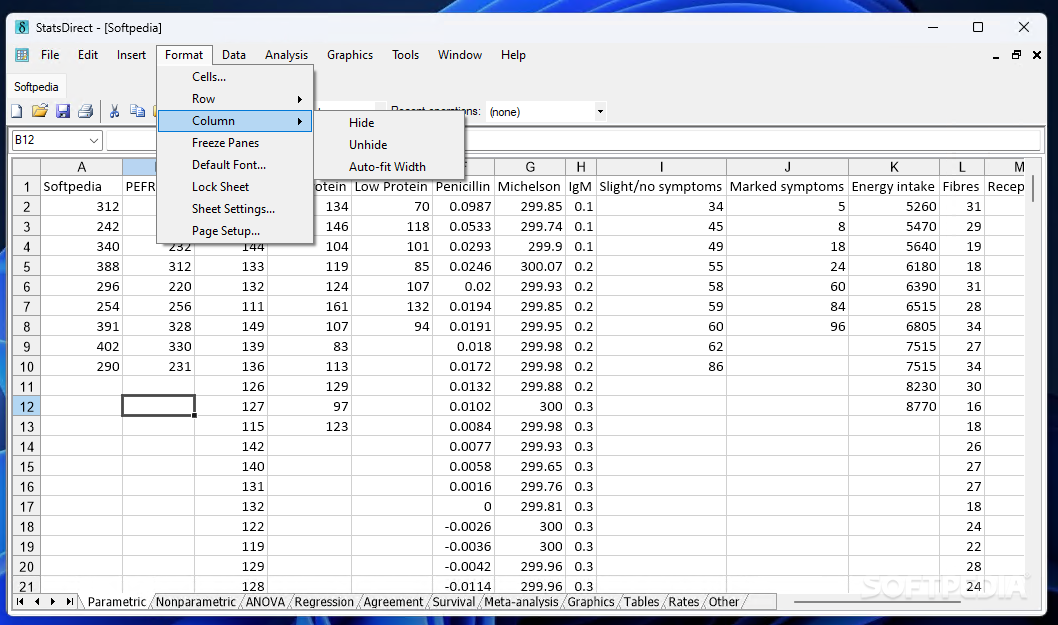The image size is (1058, 625).
Task: Select Lock Sheet menu entry
Action: coord(235,187)
